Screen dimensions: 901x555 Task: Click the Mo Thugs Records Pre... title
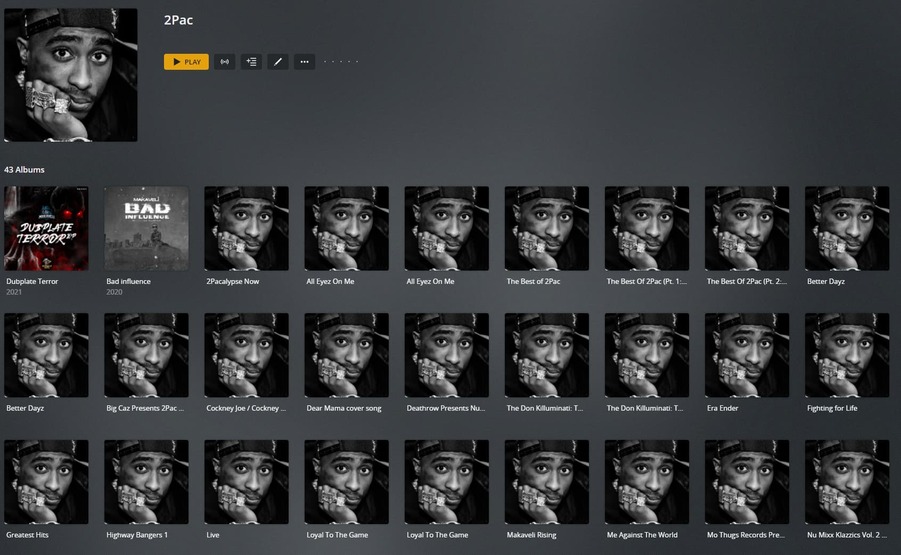745,535
